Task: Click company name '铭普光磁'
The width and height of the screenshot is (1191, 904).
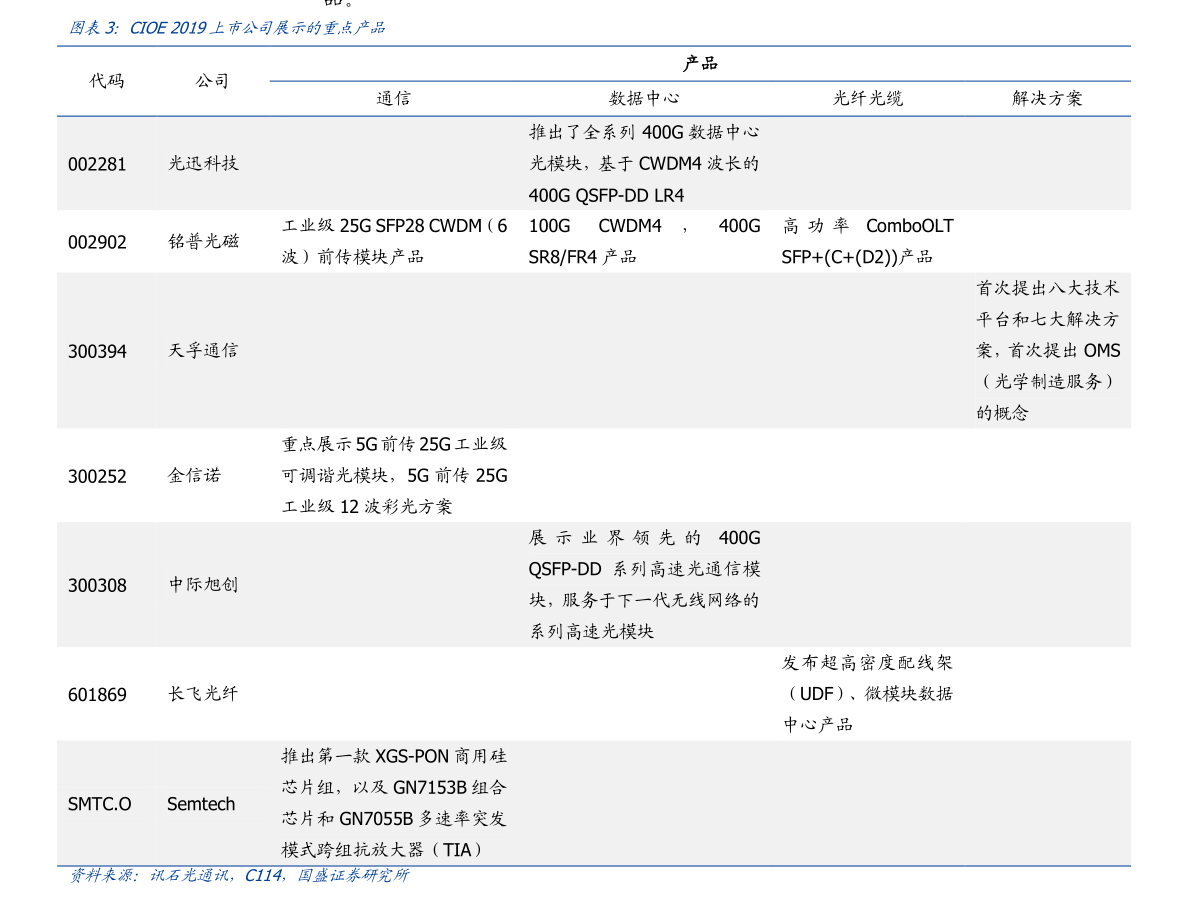Action: [203, 242]
